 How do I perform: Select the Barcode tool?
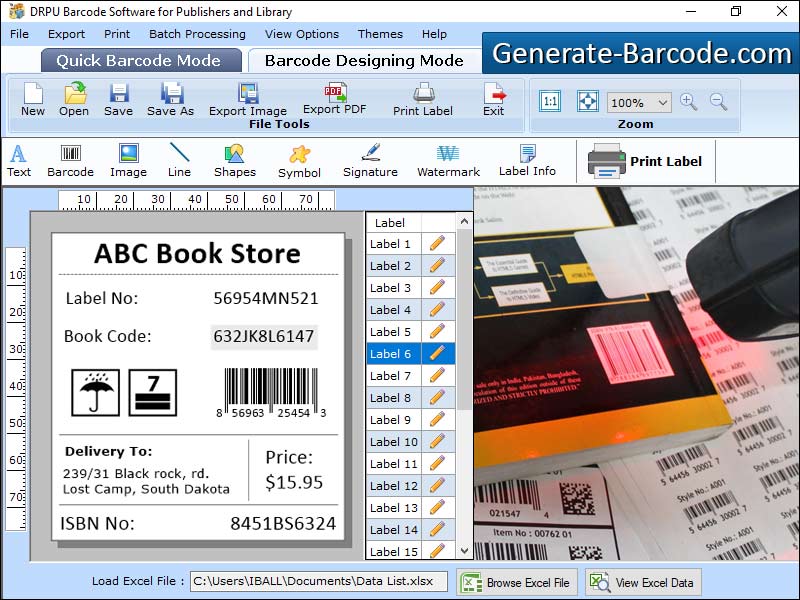pos(70,160)
